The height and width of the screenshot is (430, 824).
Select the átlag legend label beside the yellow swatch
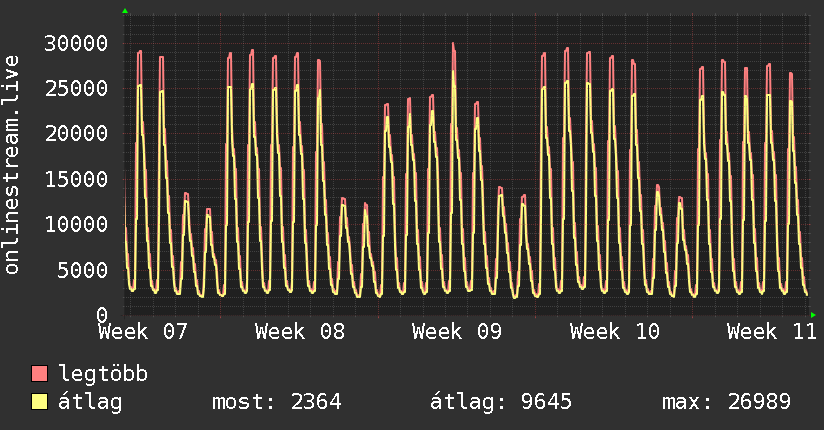(90, 402)
